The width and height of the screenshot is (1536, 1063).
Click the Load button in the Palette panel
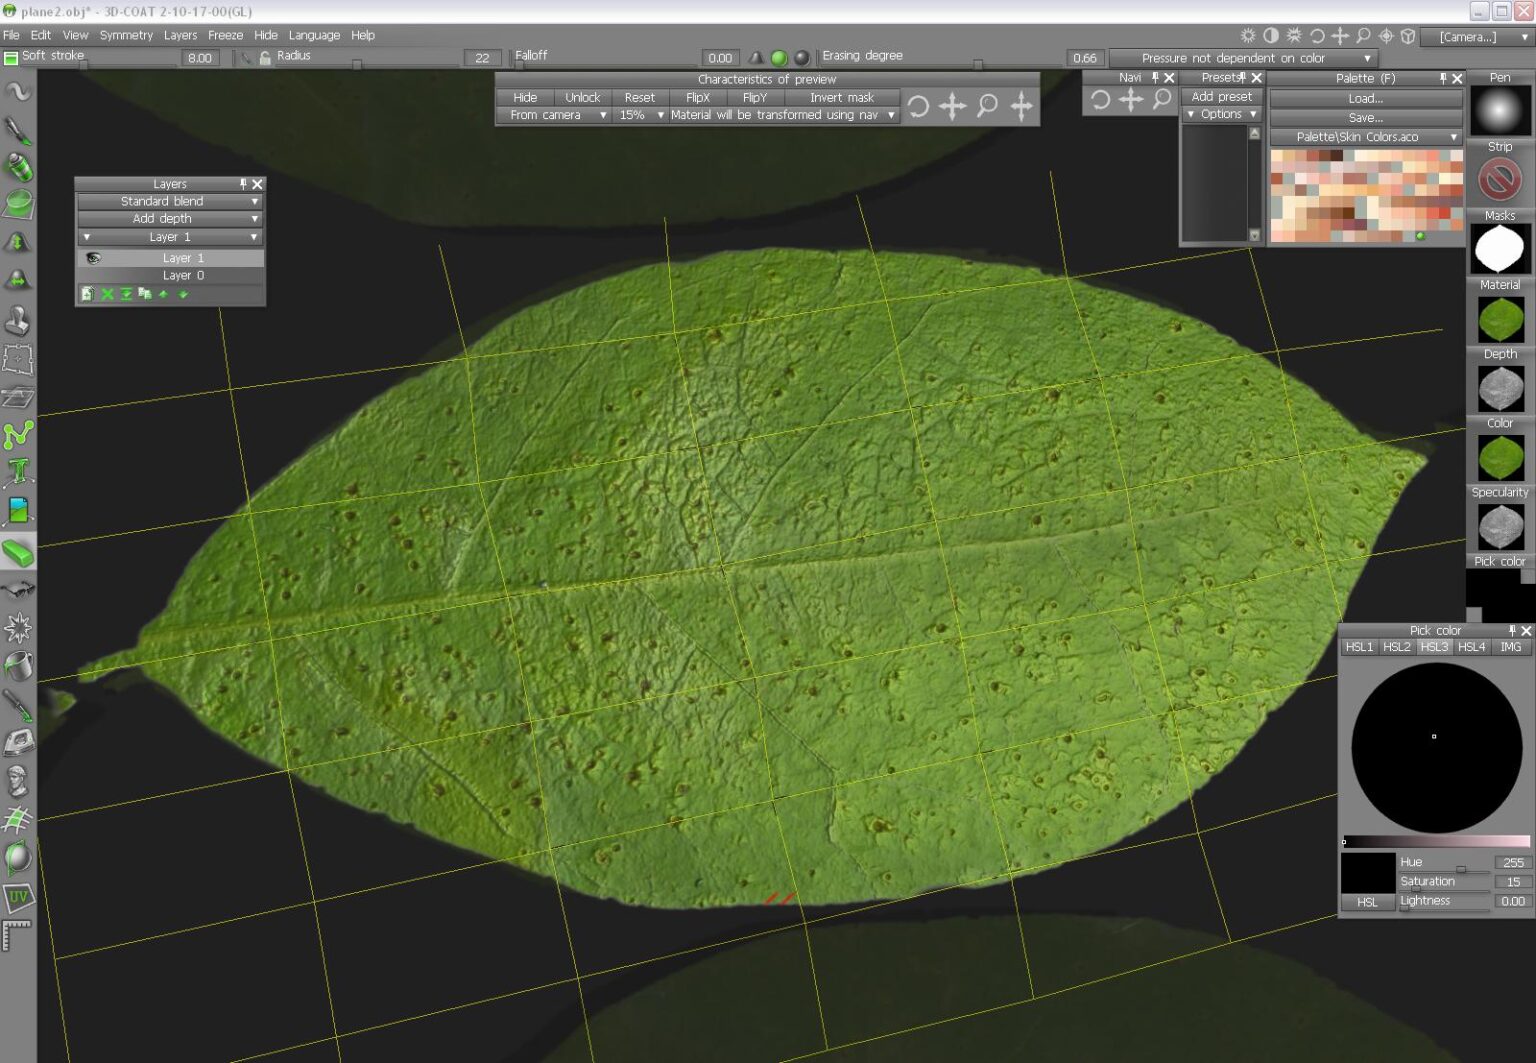pyautogui.click(x=1366, y=98)
